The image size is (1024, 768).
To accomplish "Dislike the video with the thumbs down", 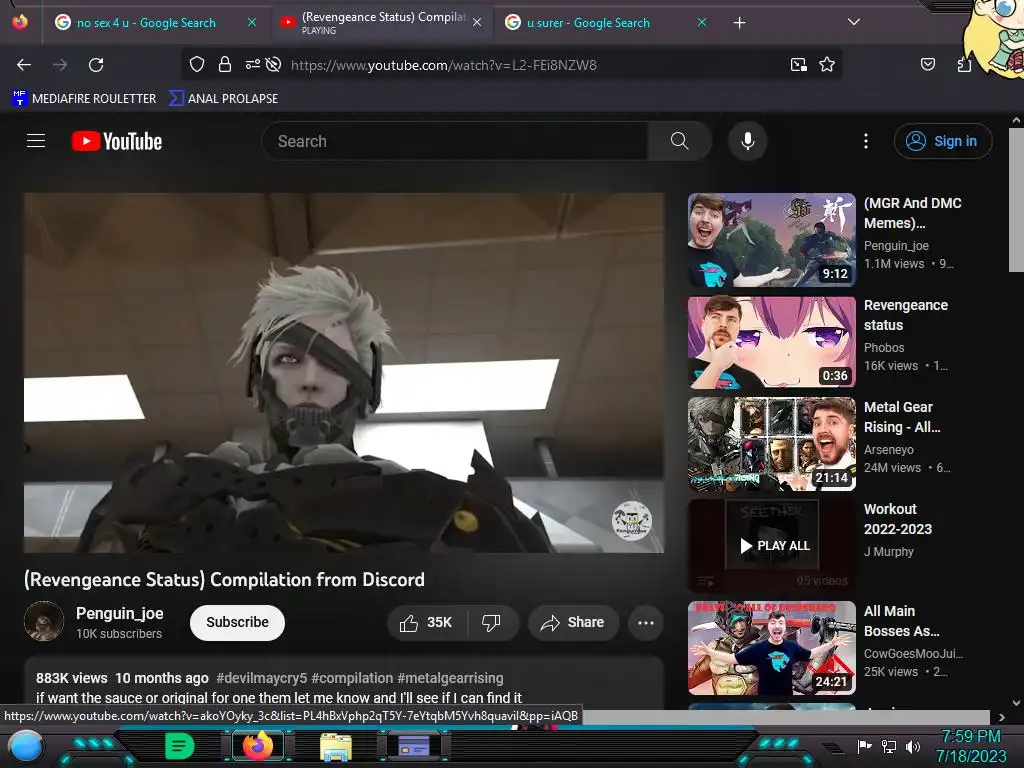I will (x=491, y=622).
